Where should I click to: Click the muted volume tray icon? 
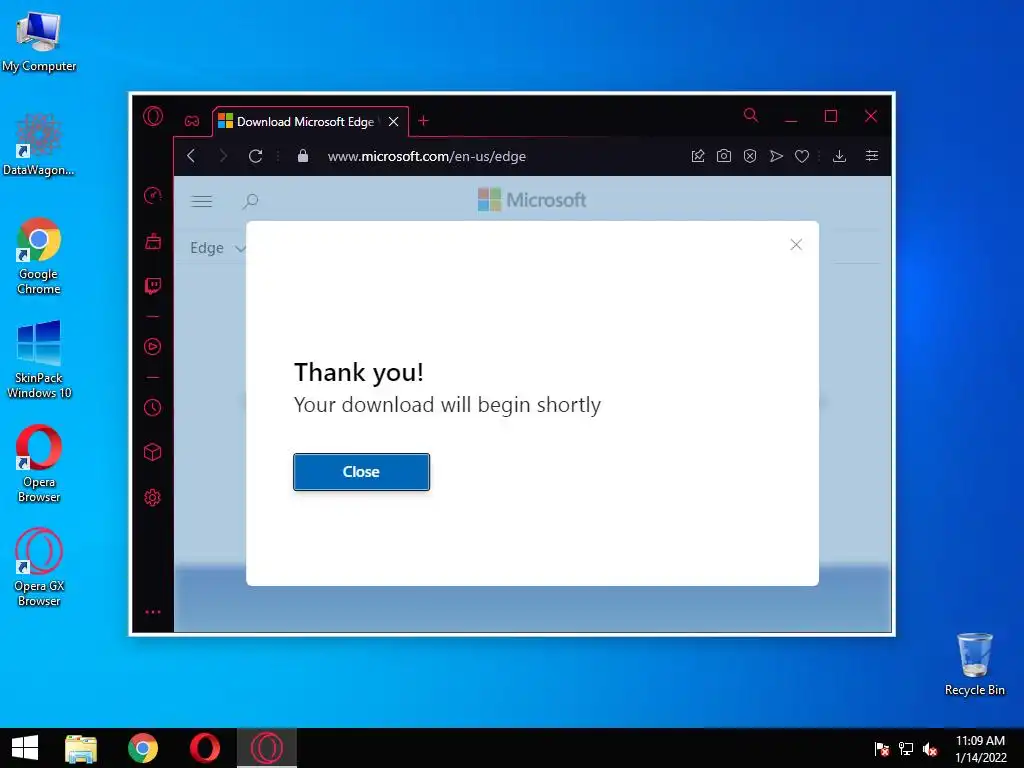coord(930,749)
